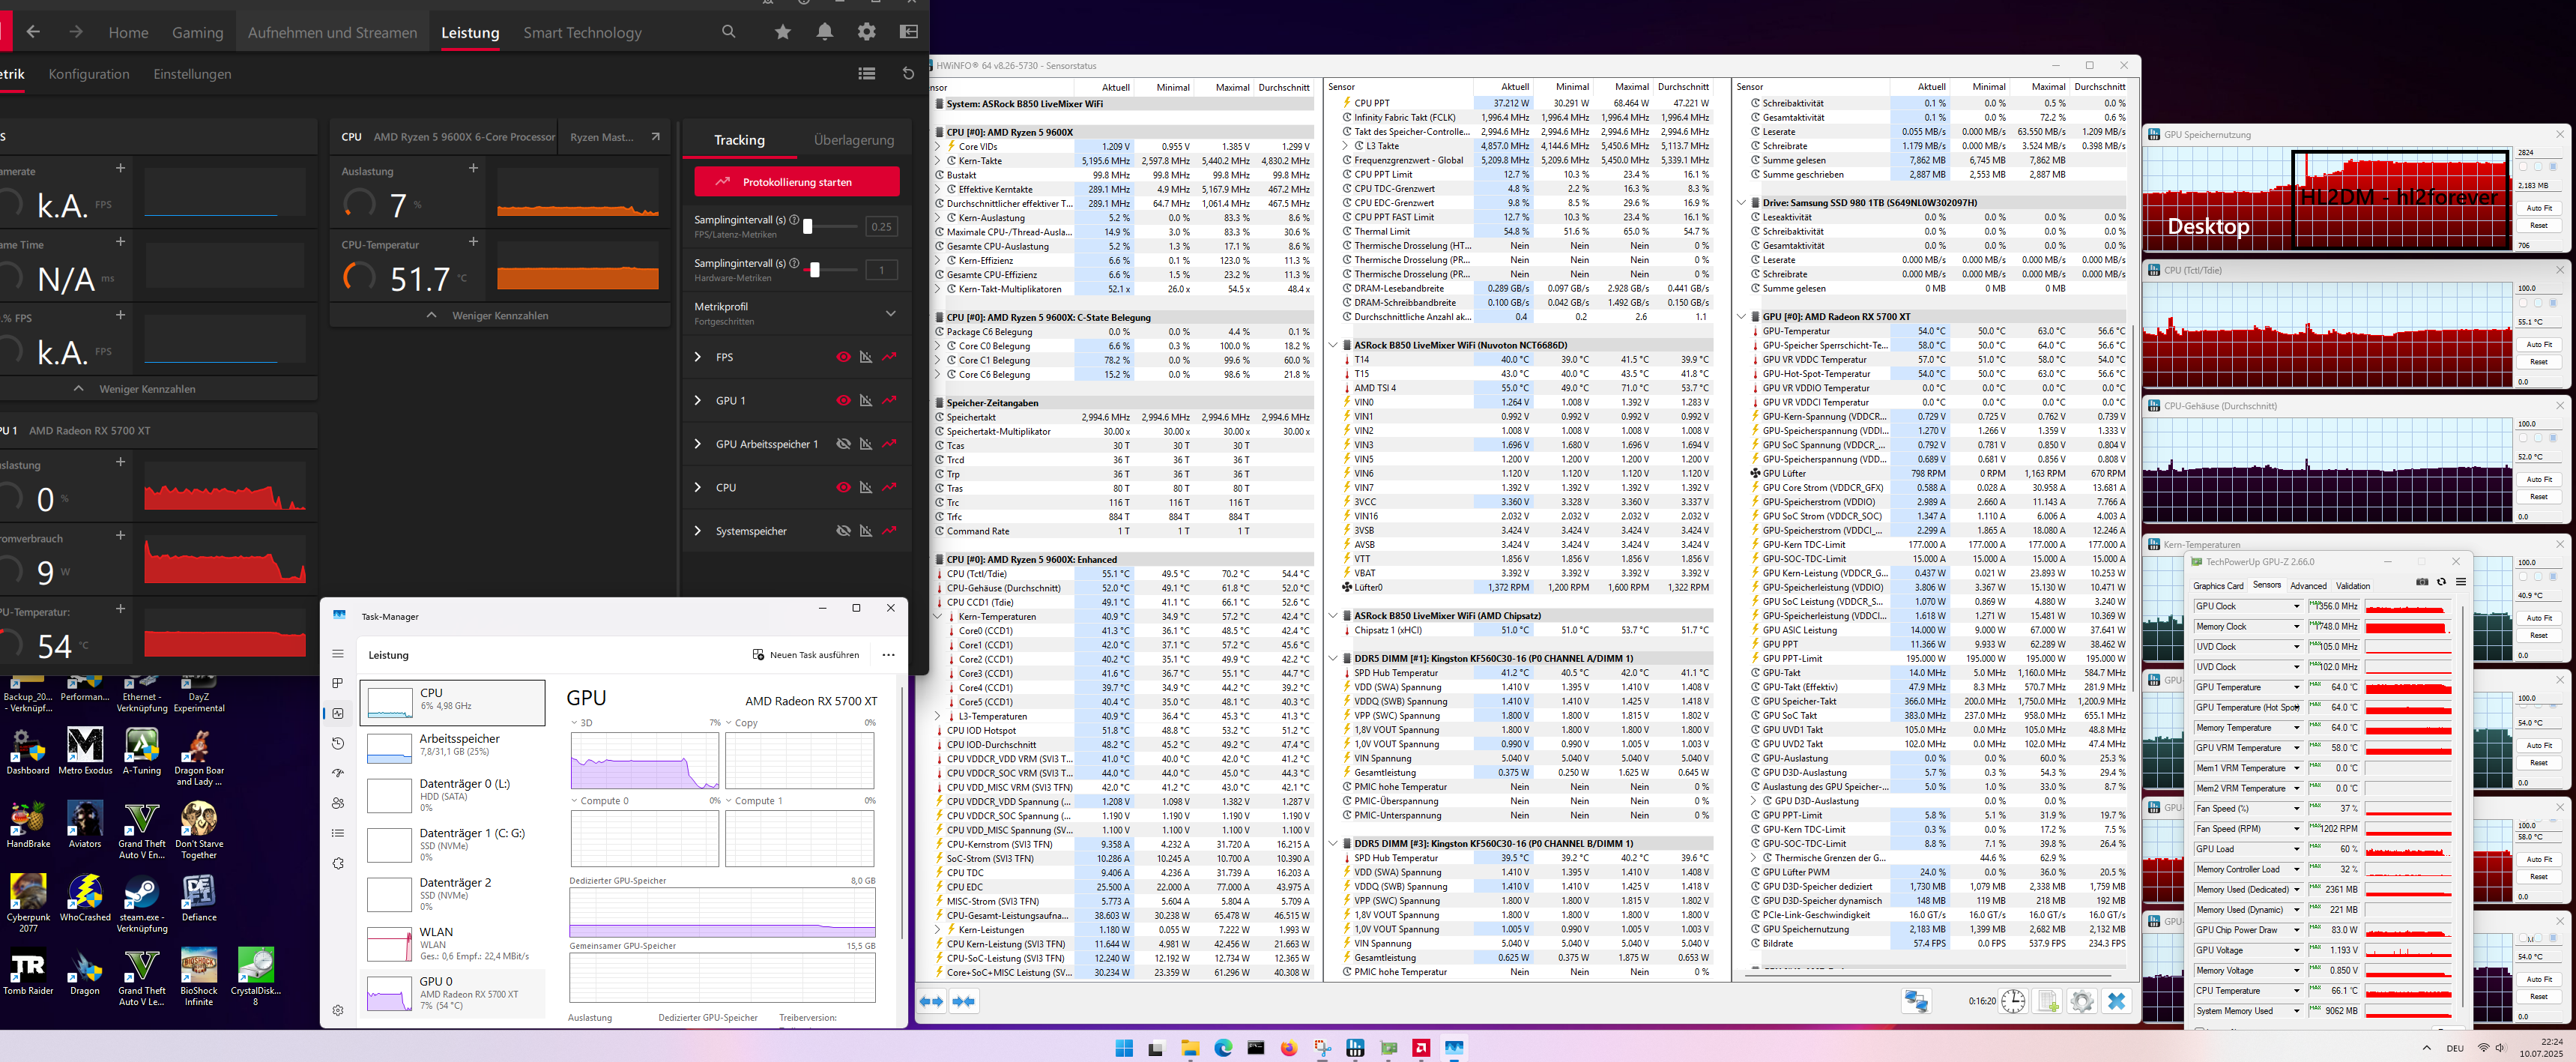Adjust hardware metrics Samplingintervall slider
Viewport: 2576px width, 1062px height.
pos(815,270)
